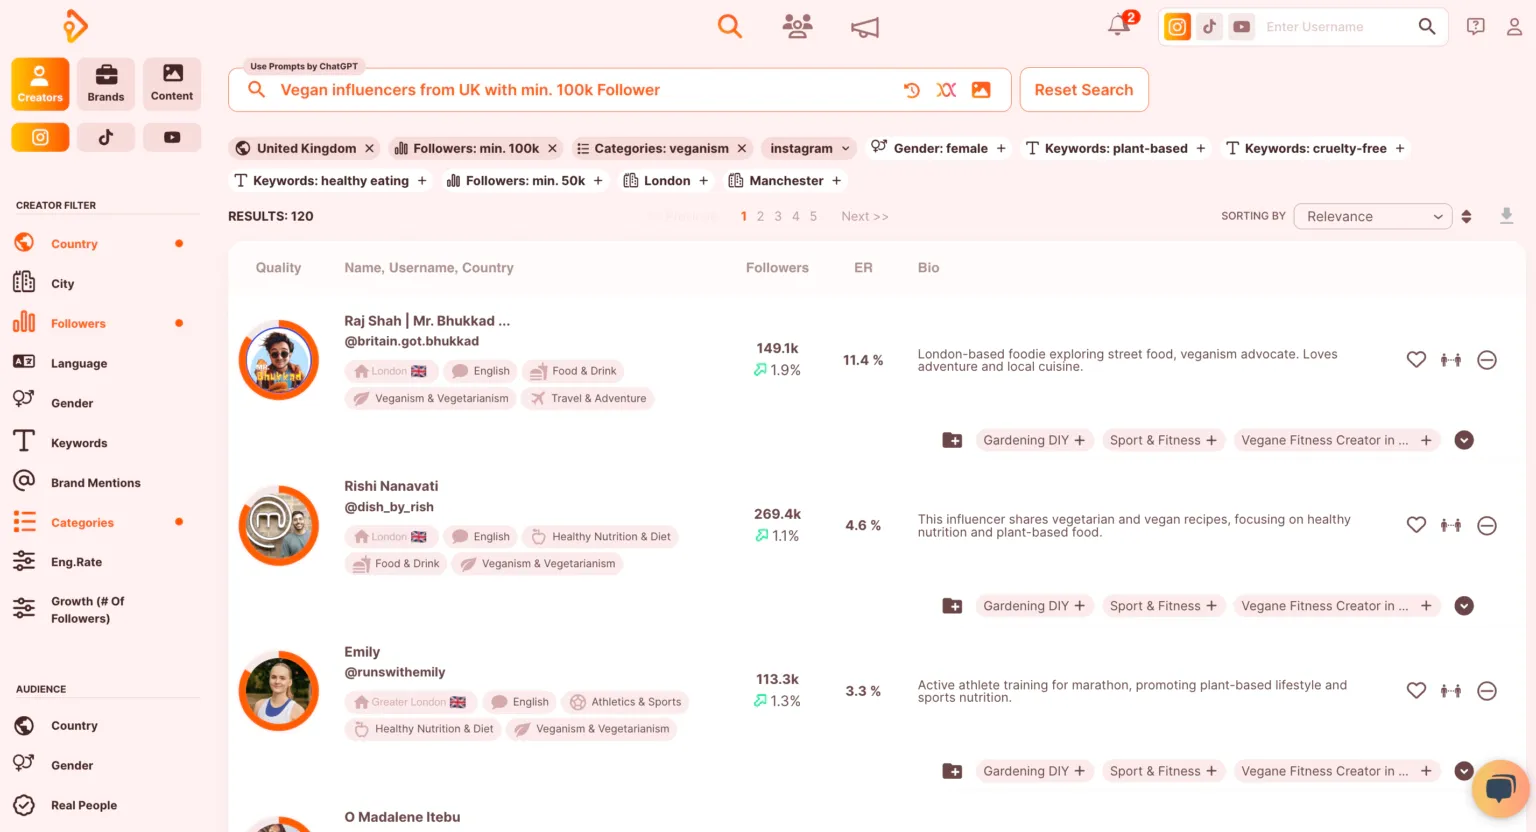The height and width of the screenshot is (832, 1536).
Task: Expand list options for Raj Shah row
Action: pyautogui.click(x=1464, y=440)
